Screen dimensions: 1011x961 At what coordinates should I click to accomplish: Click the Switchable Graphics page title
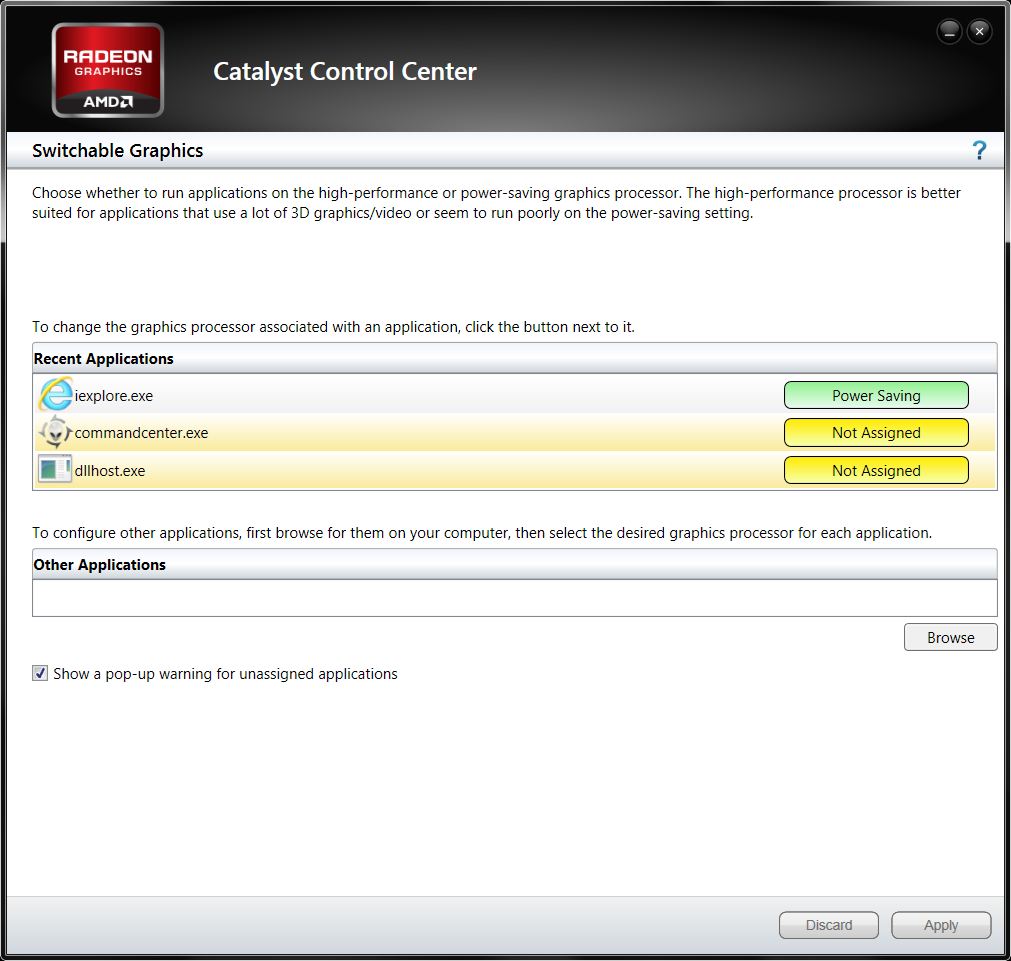coord(117,150)
